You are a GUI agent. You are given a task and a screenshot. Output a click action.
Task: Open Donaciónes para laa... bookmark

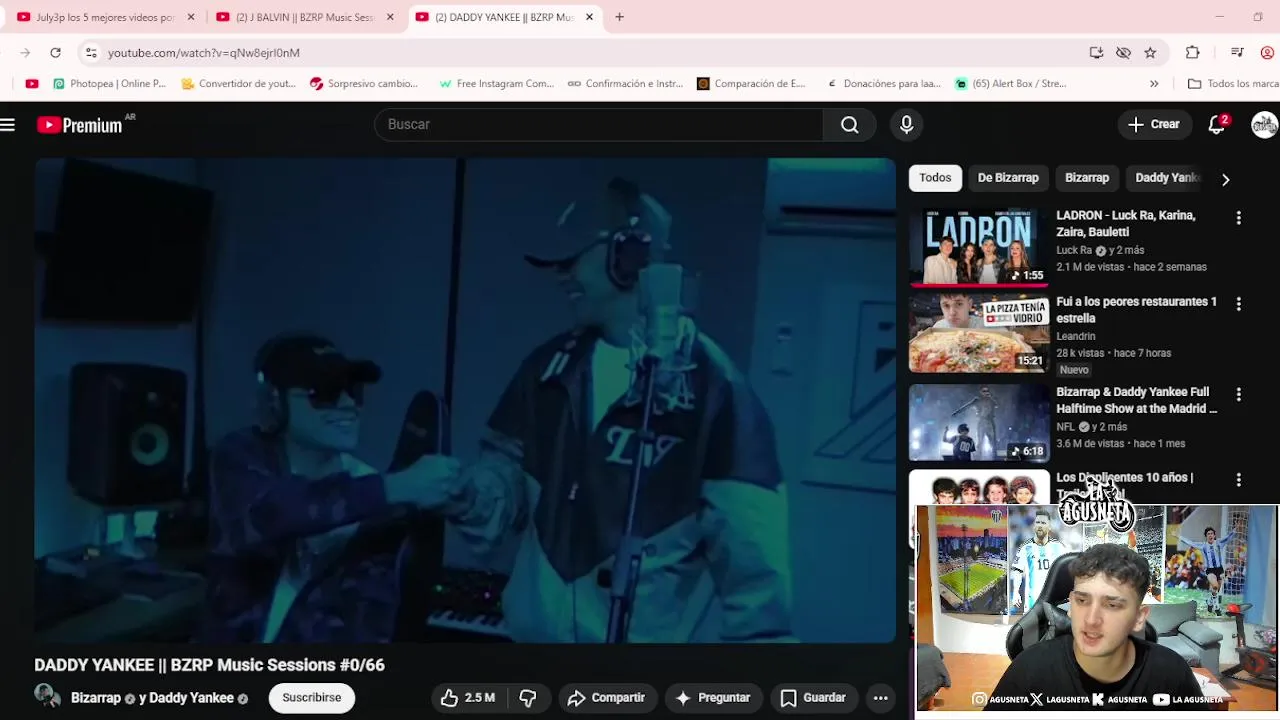point(883,84)
